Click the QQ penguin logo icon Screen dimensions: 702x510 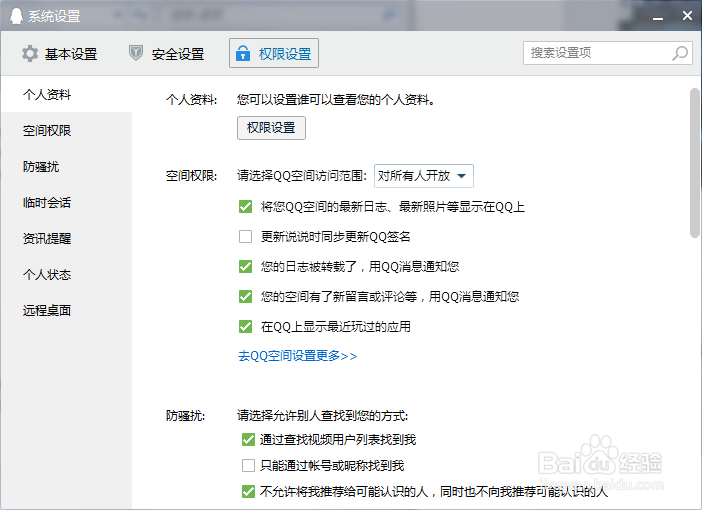coord(16,16)
